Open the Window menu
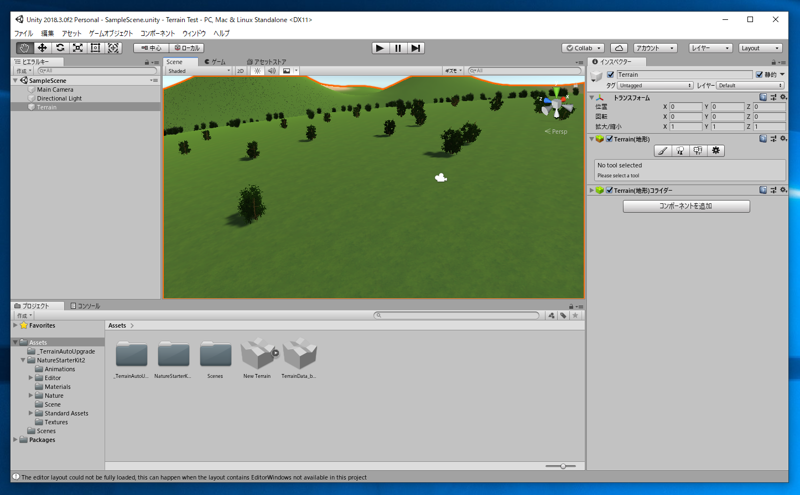The image size is (800, 495). pos(194,33)
